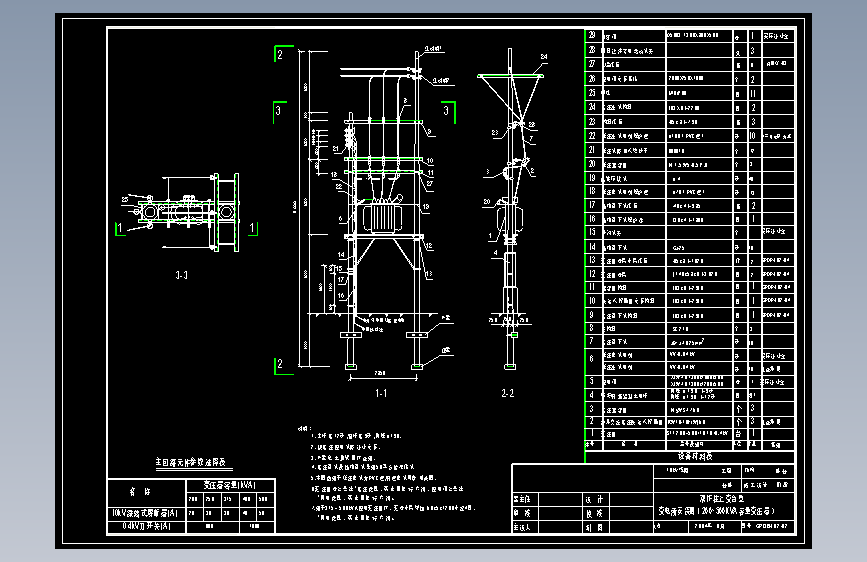The height and width of the screenshot is (562, 867).
Task: Click the "3-3" plan view label
Action: pos(181,275)
